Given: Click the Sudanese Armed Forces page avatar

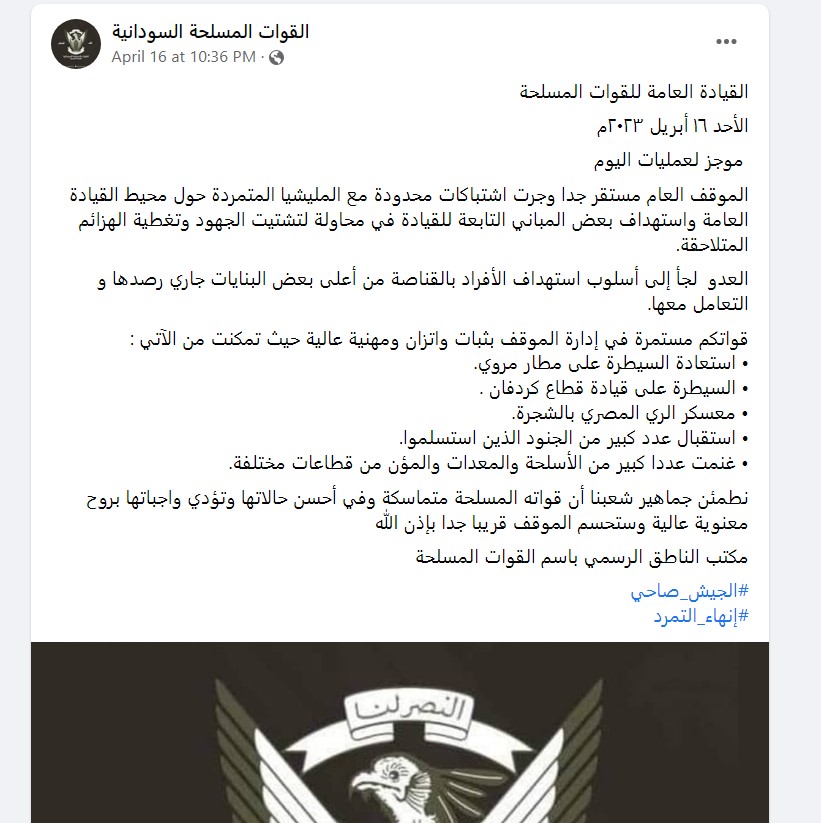Looking at the screenshot, I should (x=75, y=43).
